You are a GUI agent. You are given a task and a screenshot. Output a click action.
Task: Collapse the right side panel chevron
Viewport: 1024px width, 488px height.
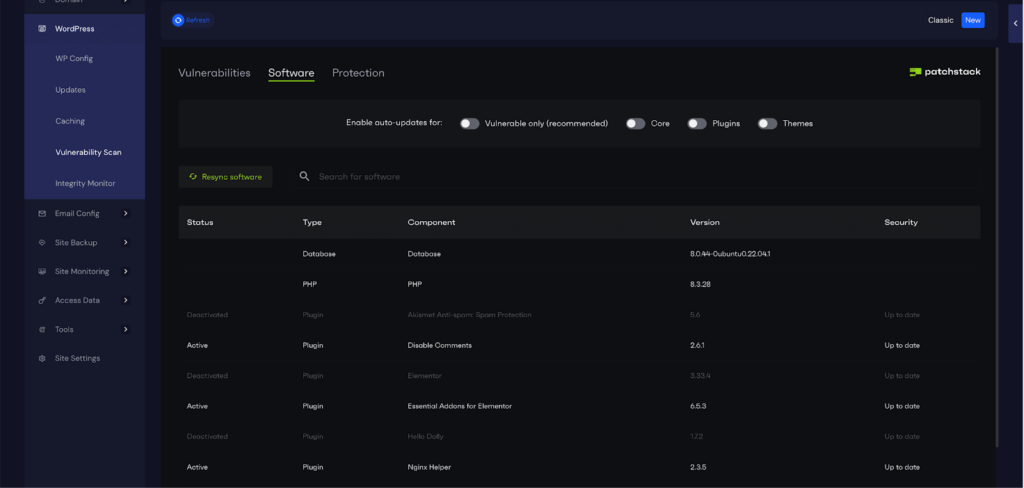1015,24
